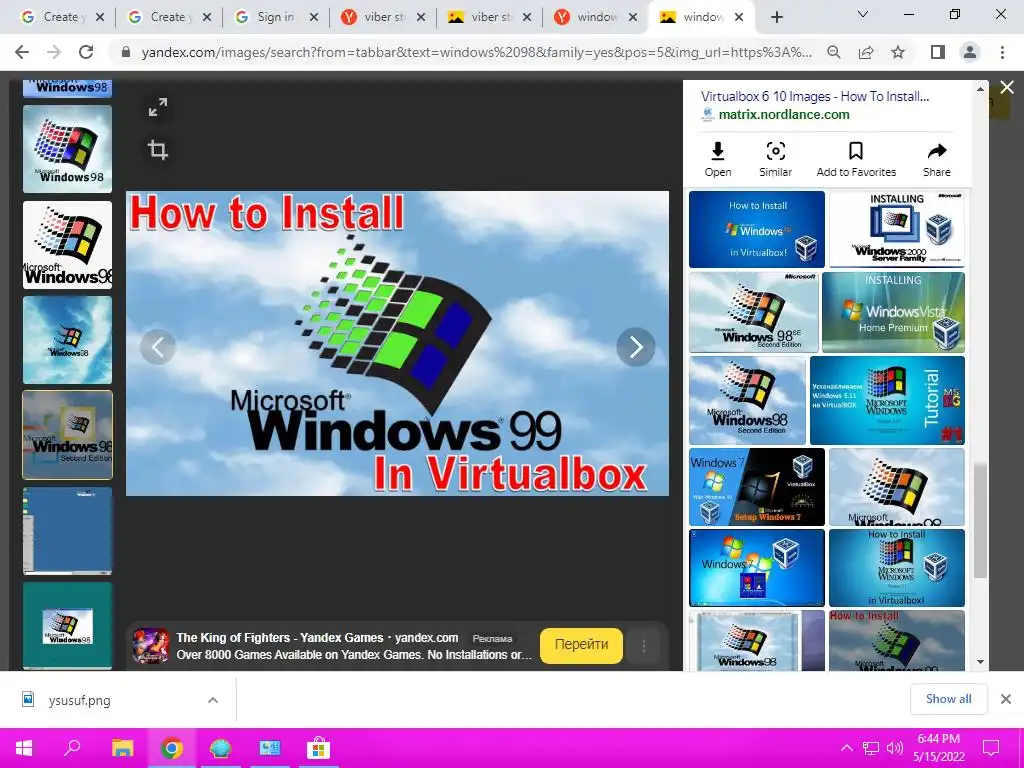Select the Windows 98 cloud logo thumbnail in left strip

[x=67, y=149]
